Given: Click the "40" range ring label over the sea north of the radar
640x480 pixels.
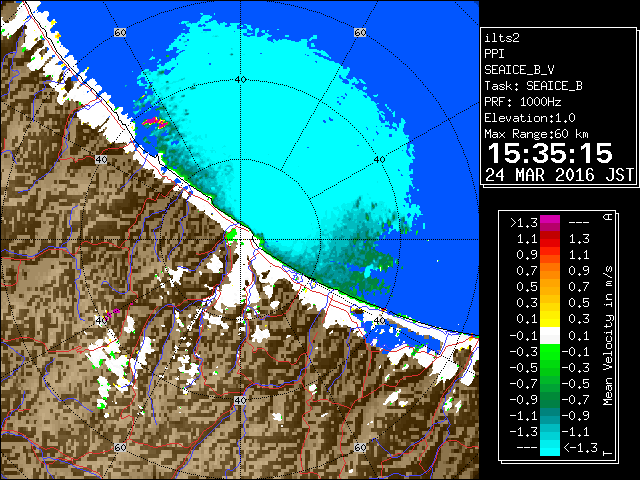Looking at the screenshot, I should click(x=241, y=80).
